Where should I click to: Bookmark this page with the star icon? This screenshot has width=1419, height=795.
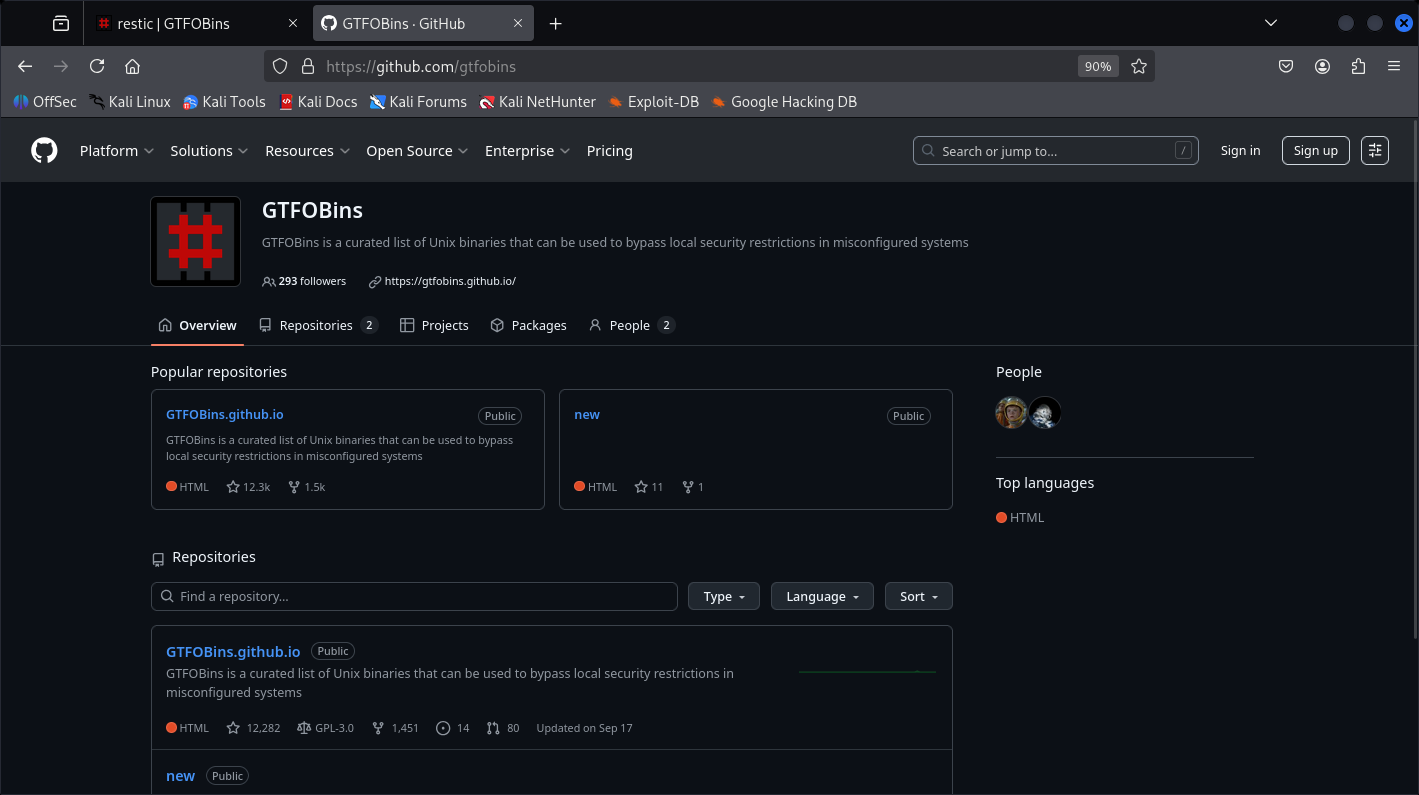coord(1138,66)
